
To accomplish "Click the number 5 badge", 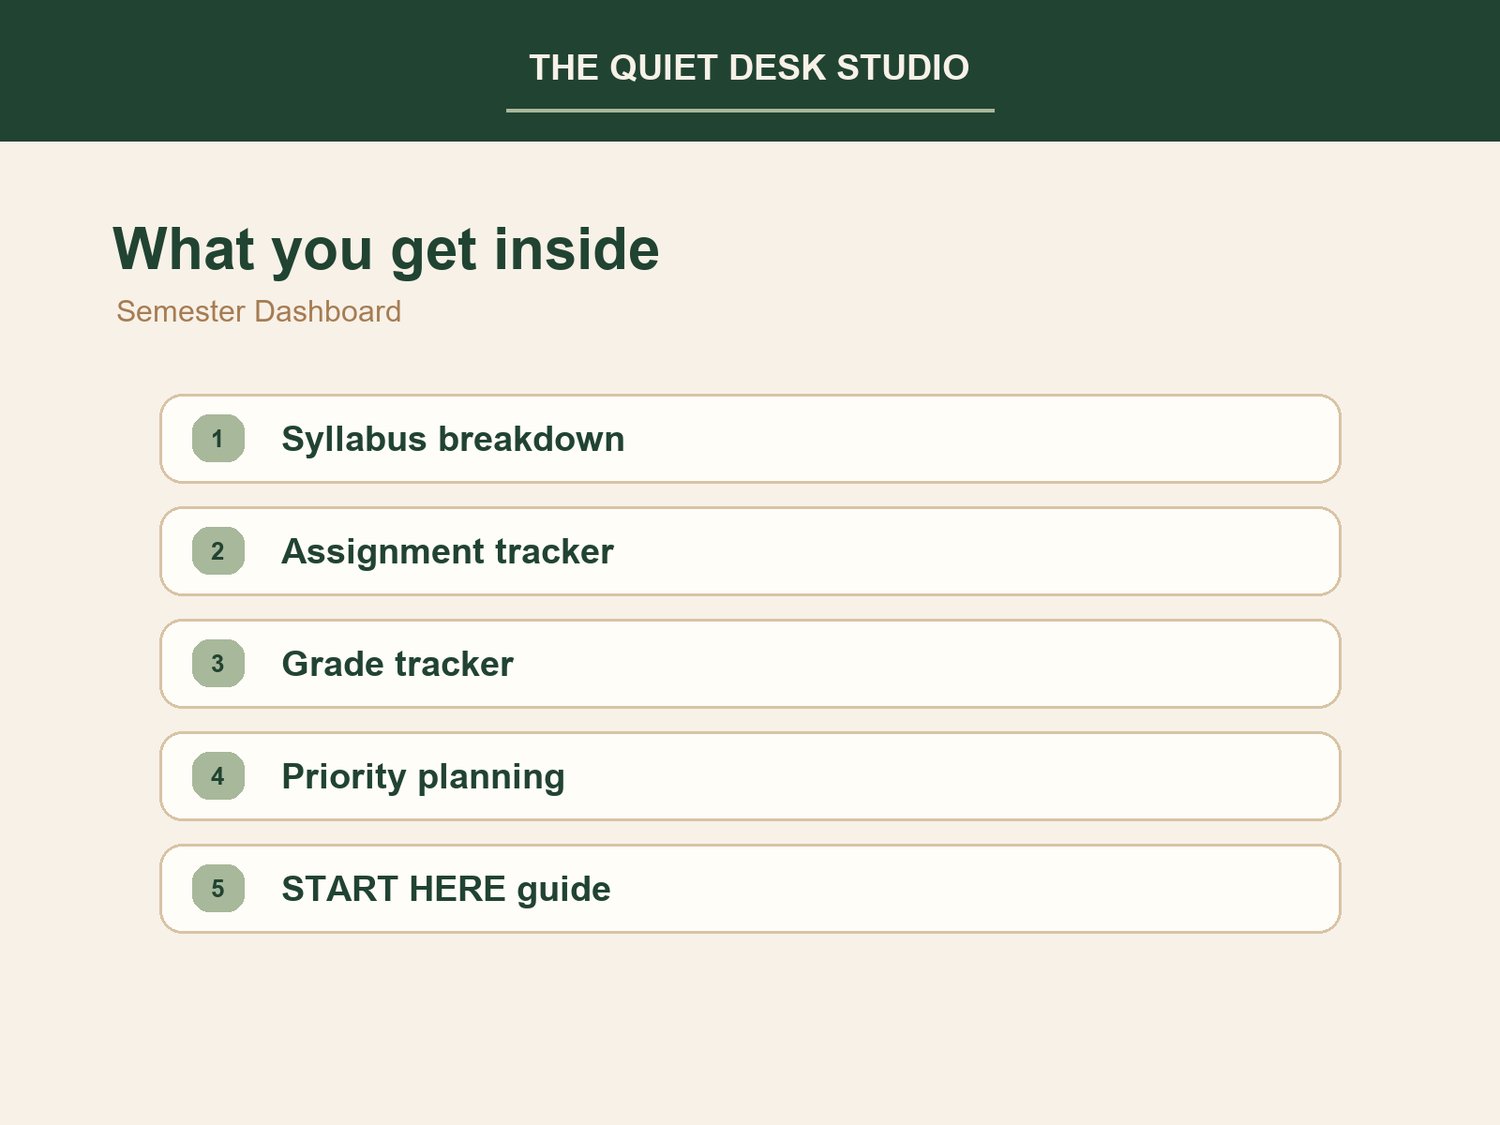I will click(218, 888).
